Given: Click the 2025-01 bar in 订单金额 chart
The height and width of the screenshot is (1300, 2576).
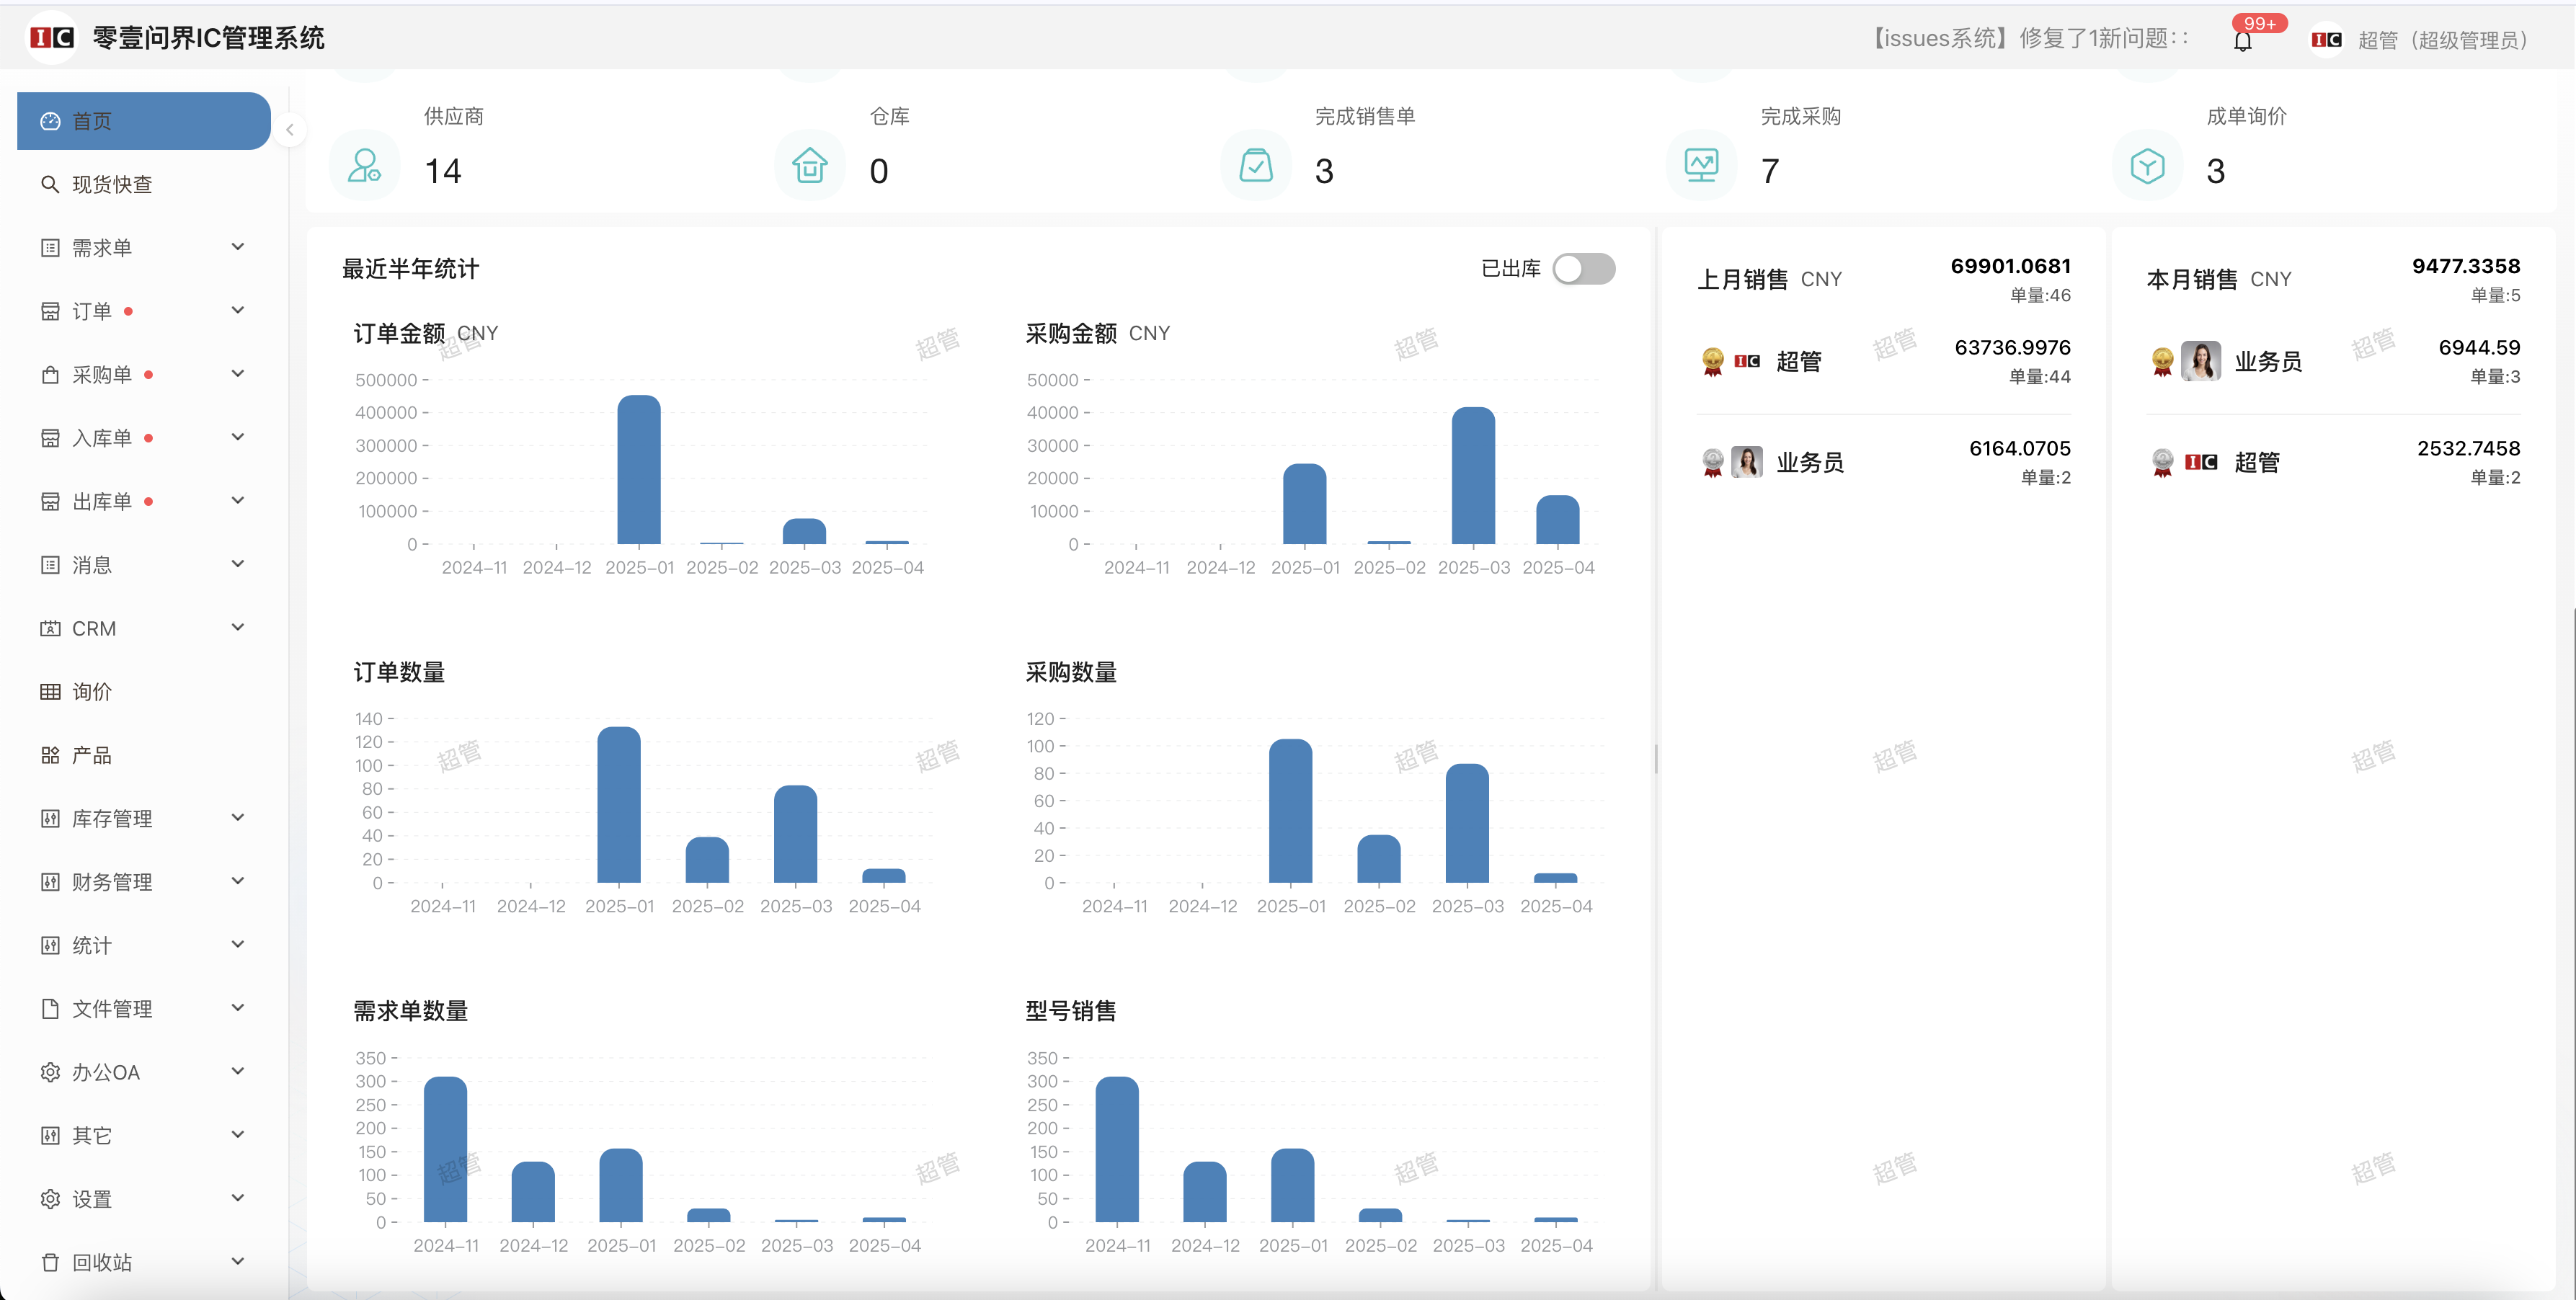Looking at the screenshot, I should [x=639, y=470].
